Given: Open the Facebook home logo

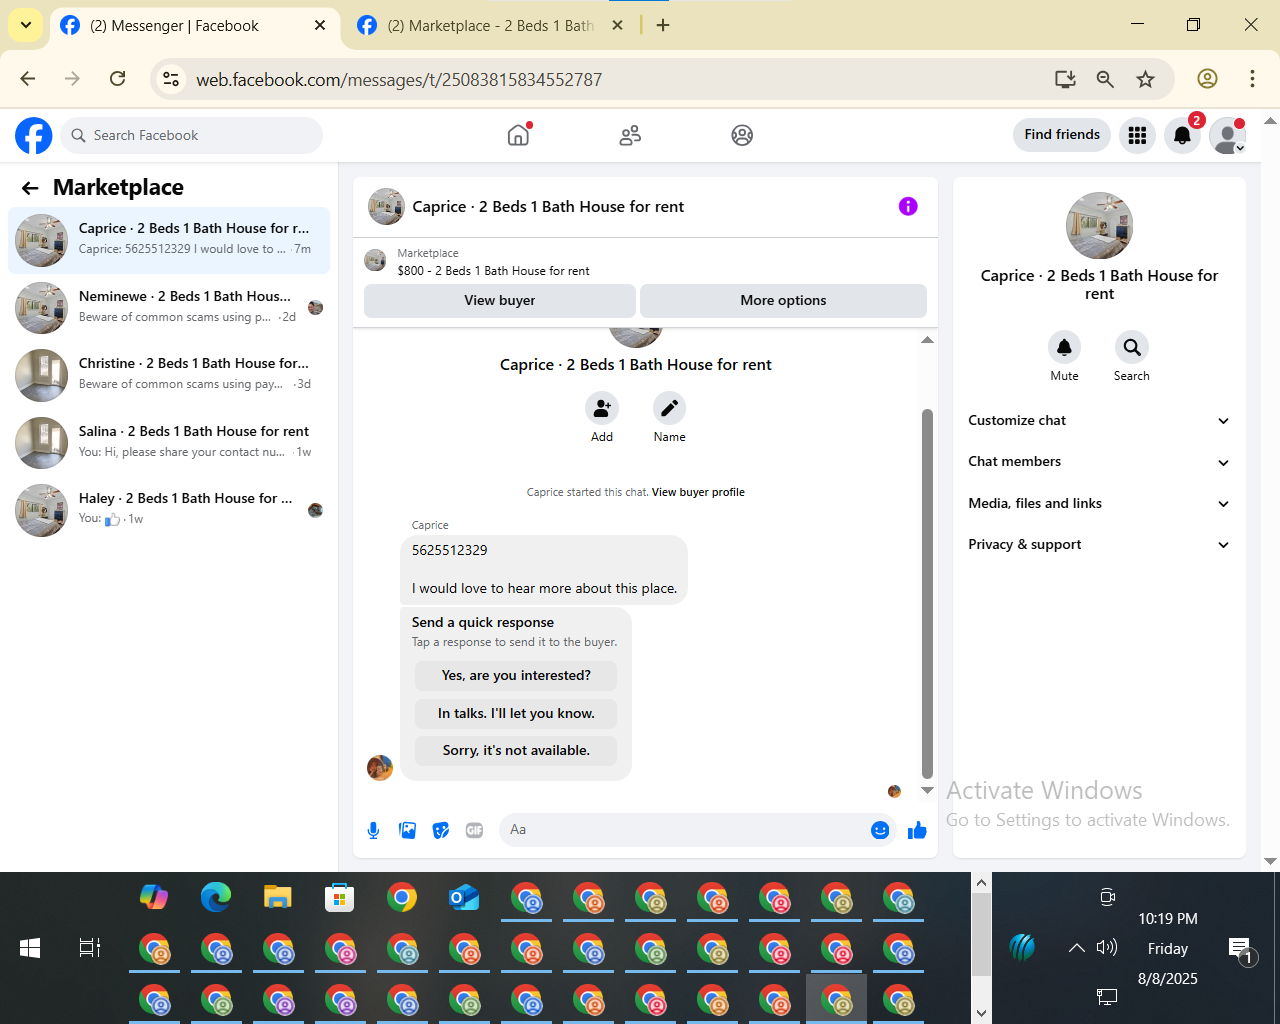Looking at the screenshot, I should (33, 135).
